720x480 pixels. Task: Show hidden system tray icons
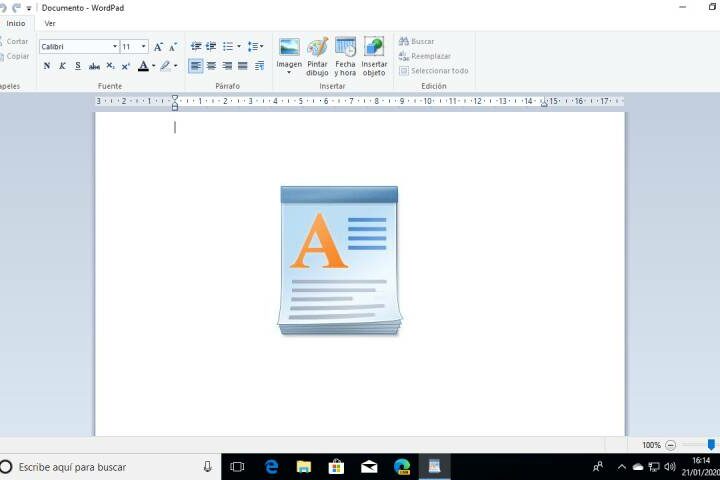point(621,467)
